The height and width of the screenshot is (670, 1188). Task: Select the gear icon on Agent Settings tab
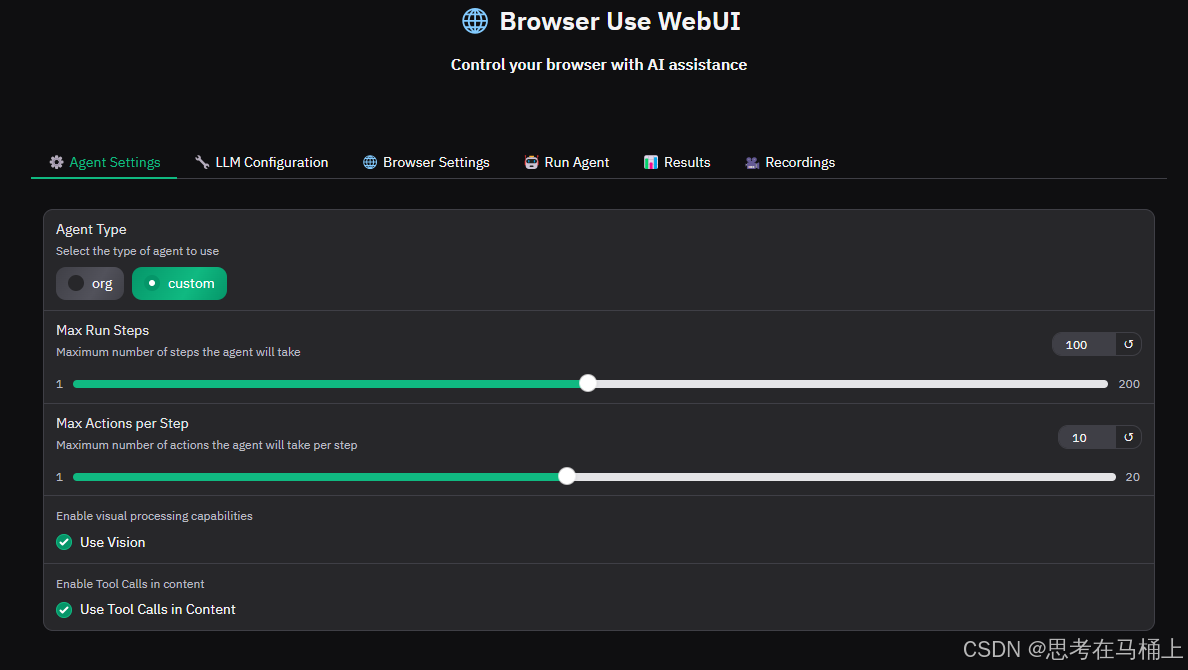coord(57,162)
